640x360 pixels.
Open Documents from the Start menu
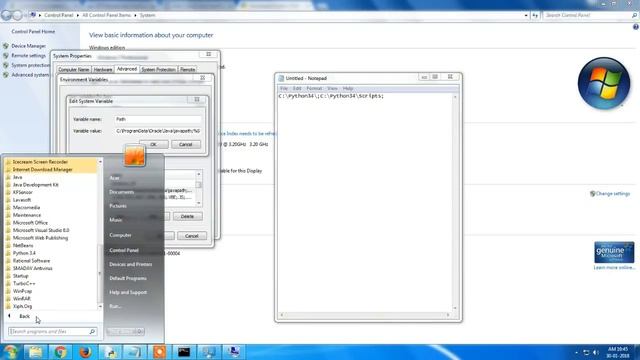[122, 192]
